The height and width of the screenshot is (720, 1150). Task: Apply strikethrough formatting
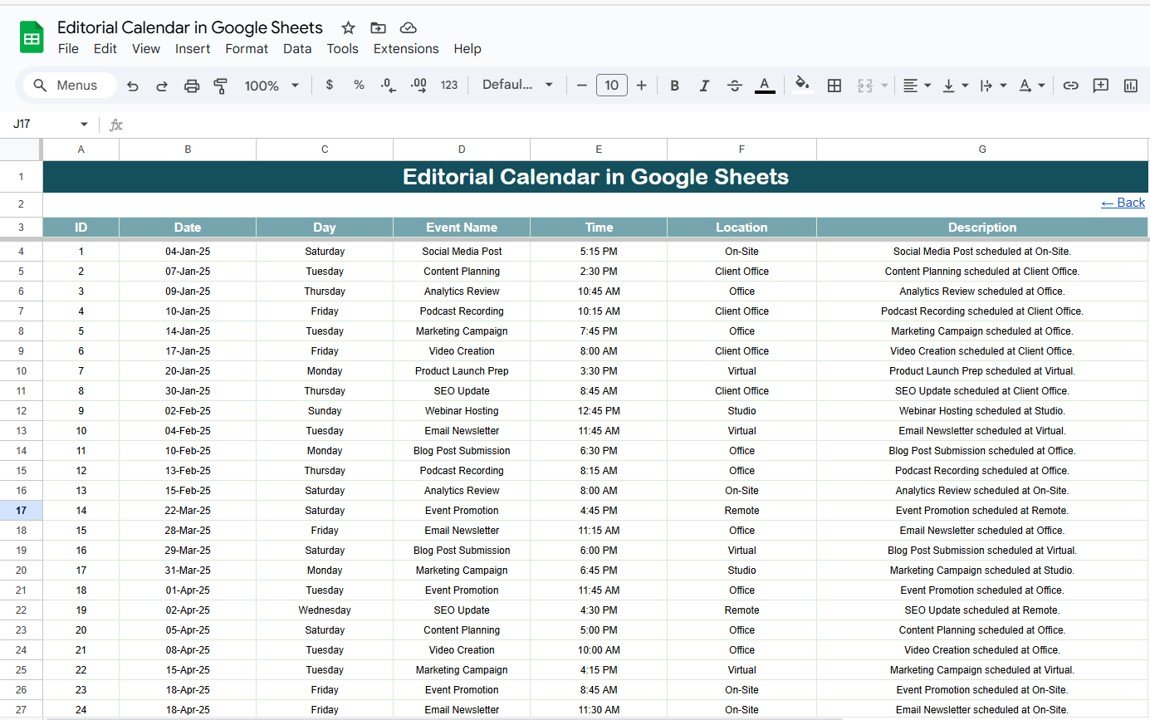734,86
